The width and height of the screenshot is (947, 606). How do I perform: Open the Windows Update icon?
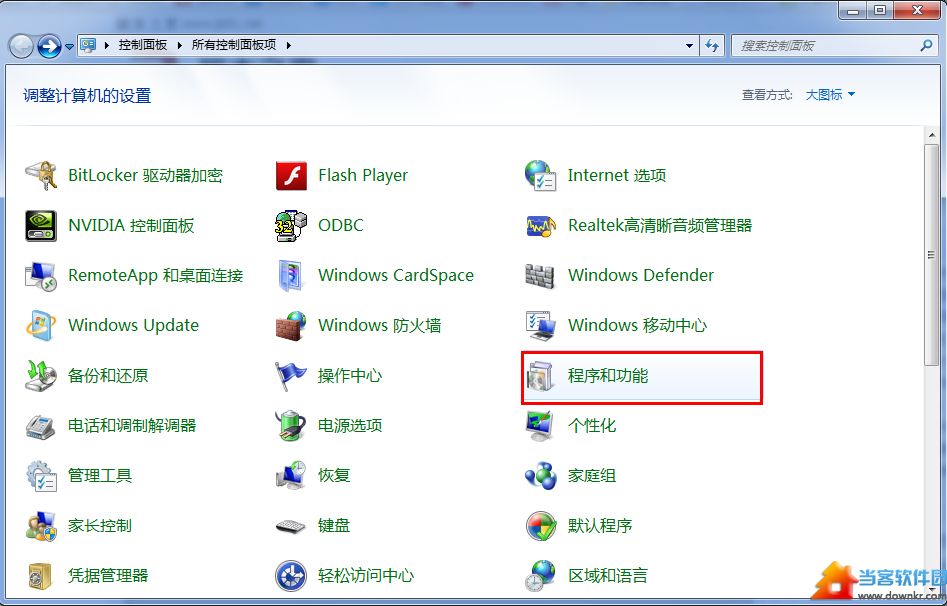pos(40,326)
